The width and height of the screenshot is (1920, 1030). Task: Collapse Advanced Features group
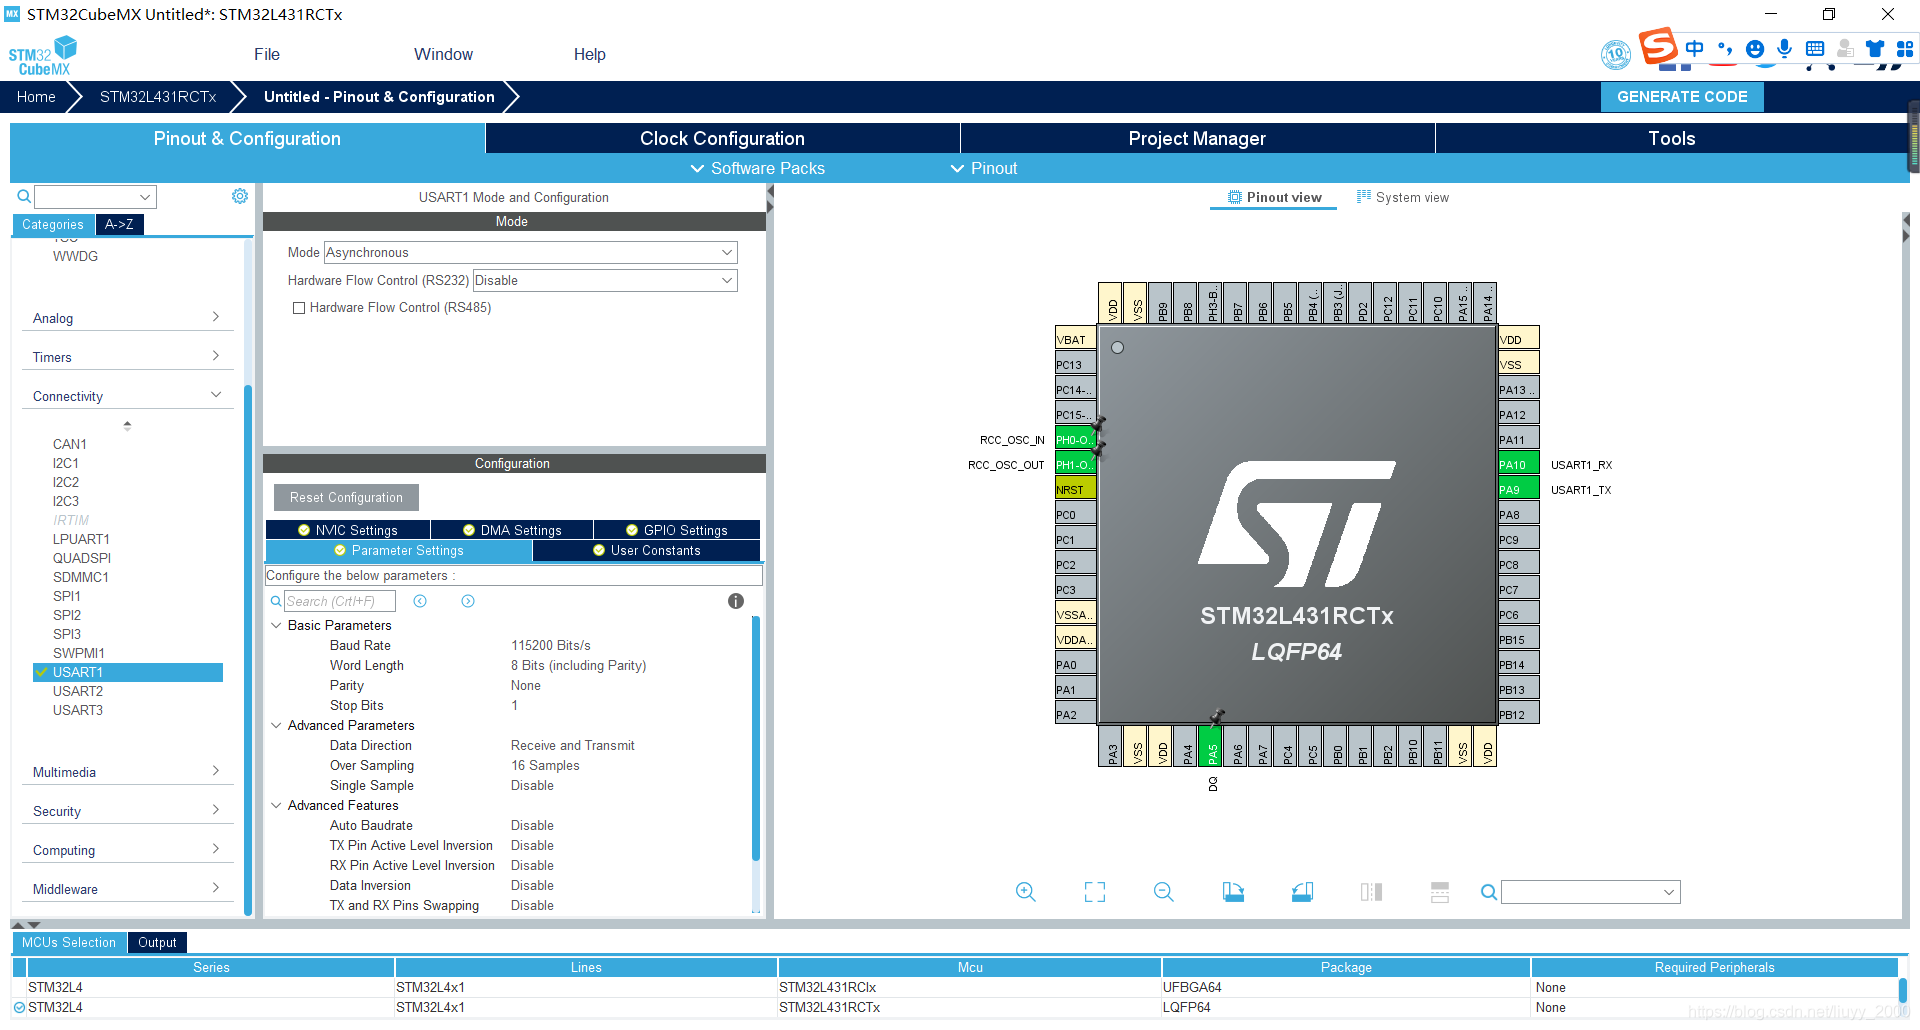coord(276,805)
